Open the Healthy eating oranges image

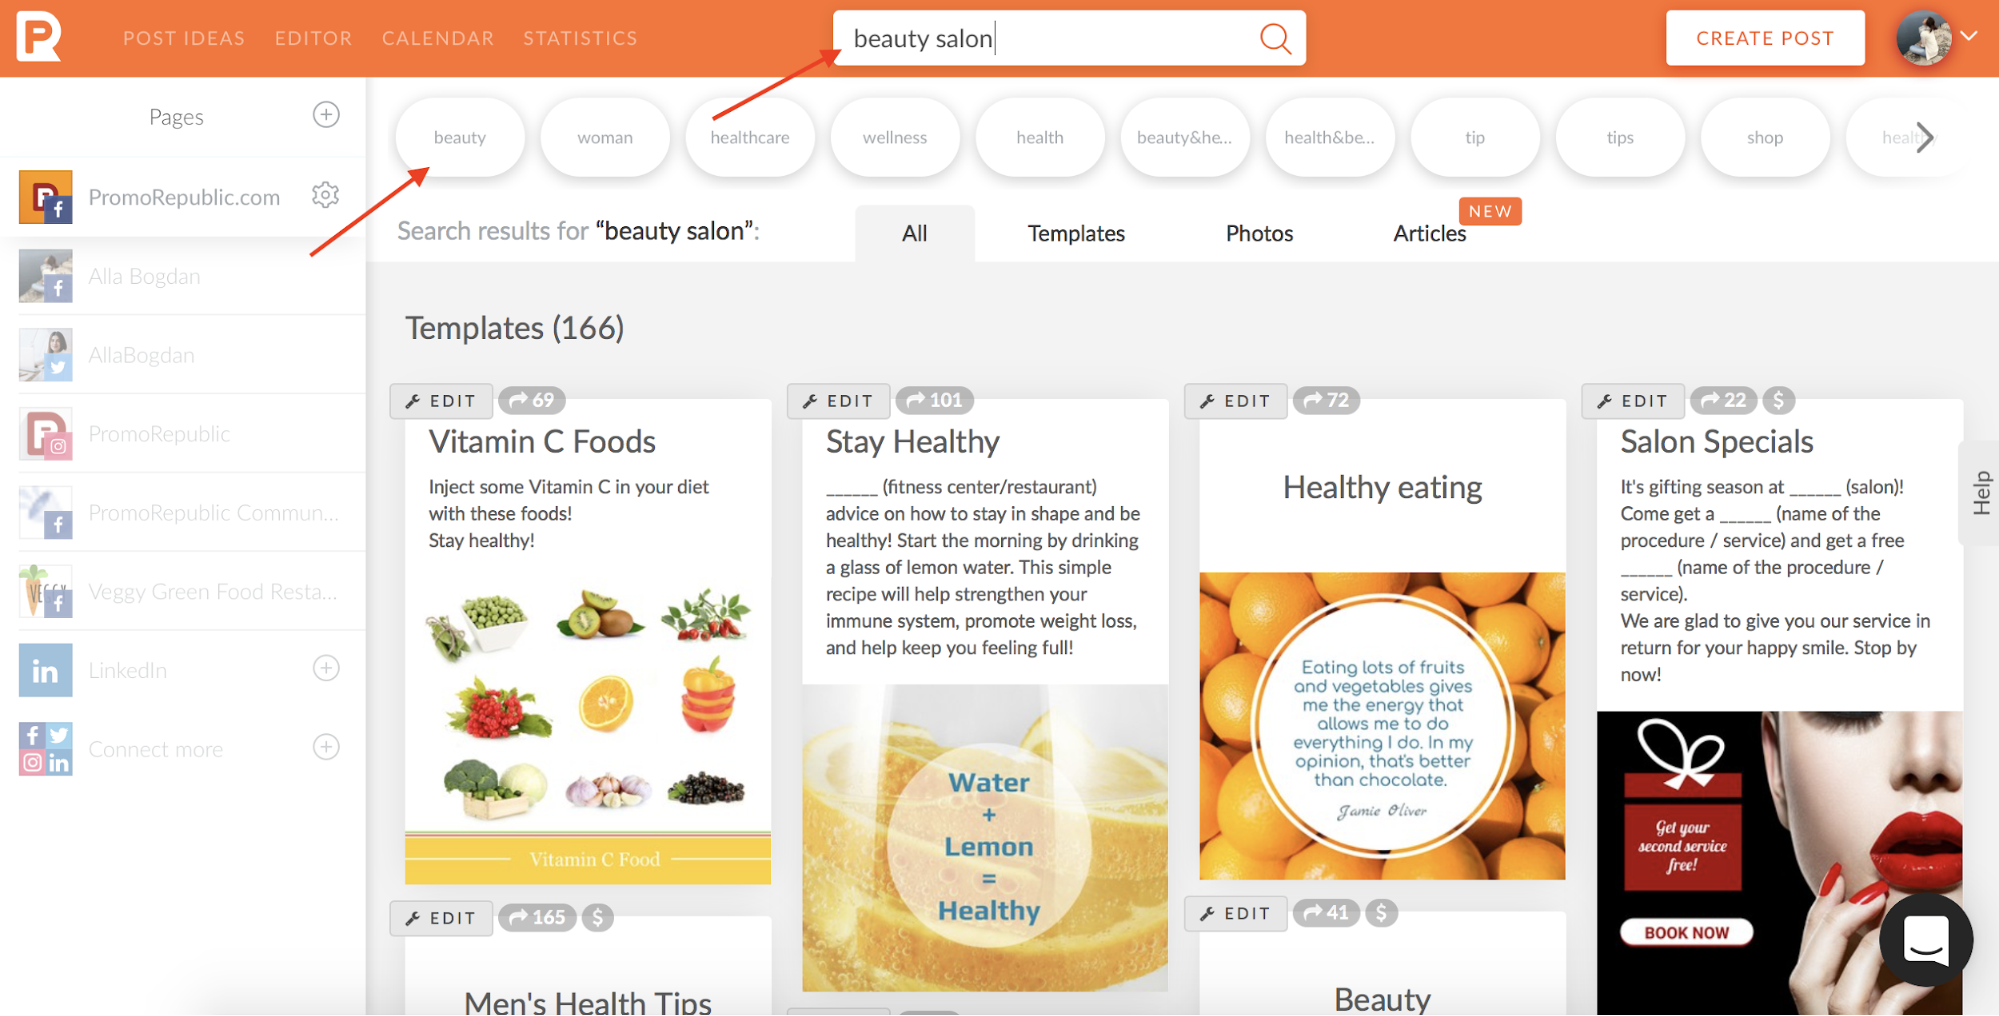[x=1382, y=725]
